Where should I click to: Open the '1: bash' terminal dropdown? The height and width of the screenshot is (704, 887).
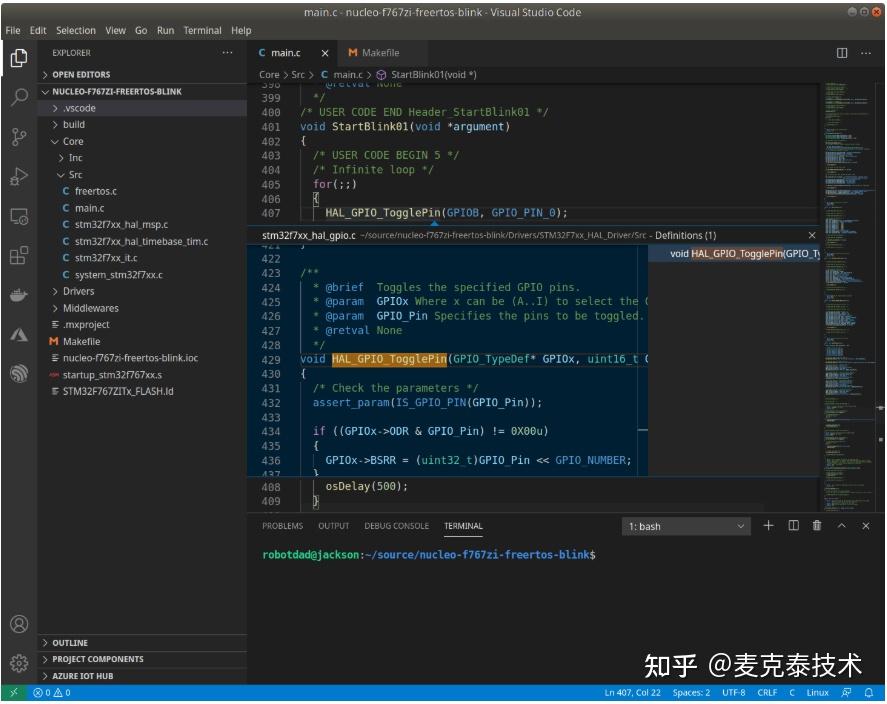[x=686, y=525]
